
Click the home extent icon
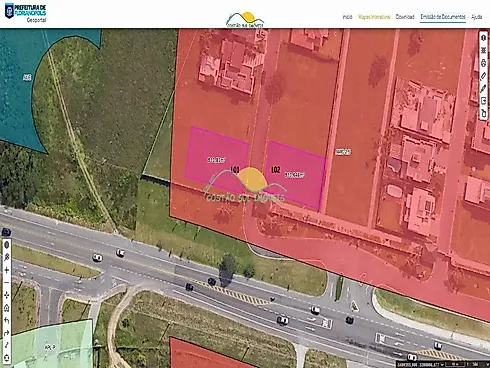pos(6,308)
